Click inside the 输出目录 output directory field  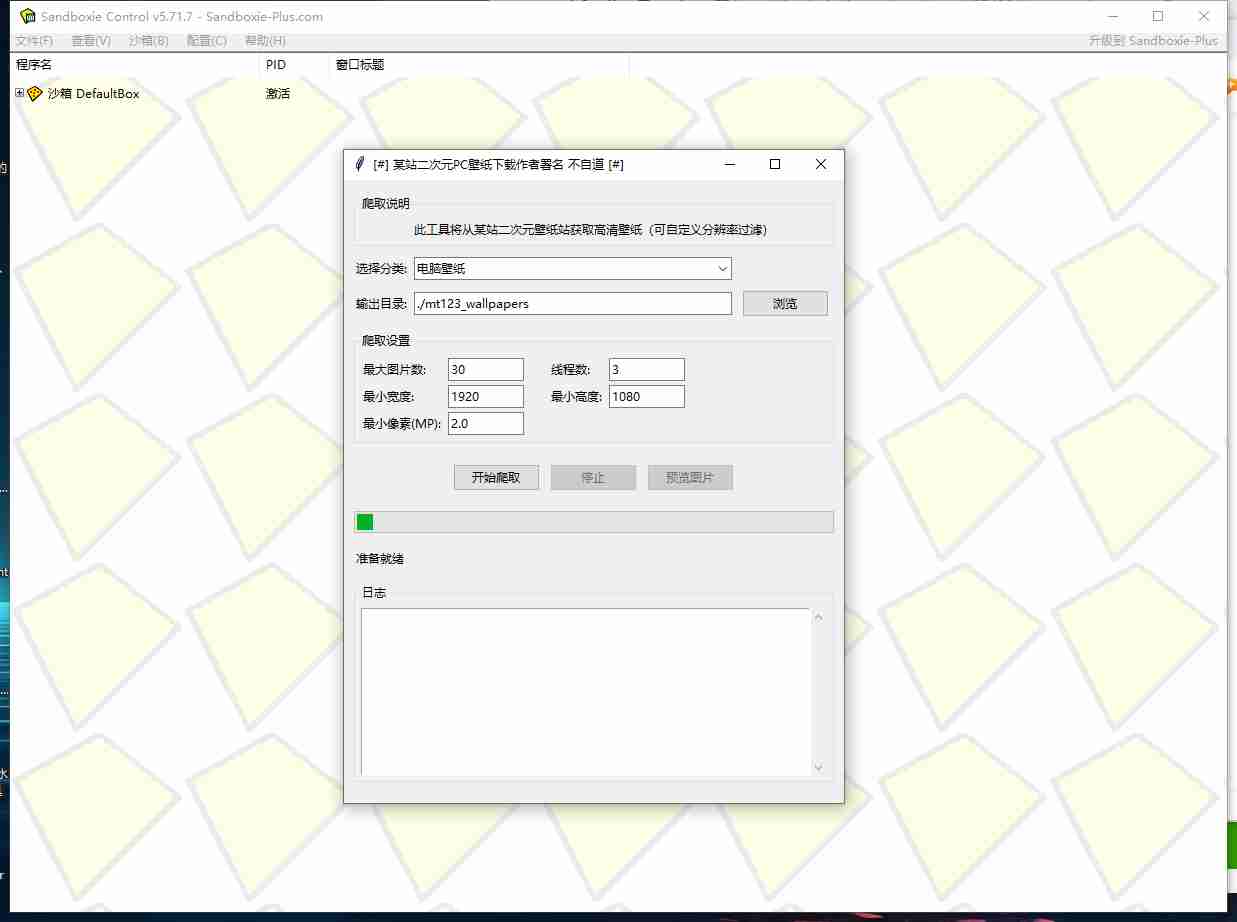(570, 303)
